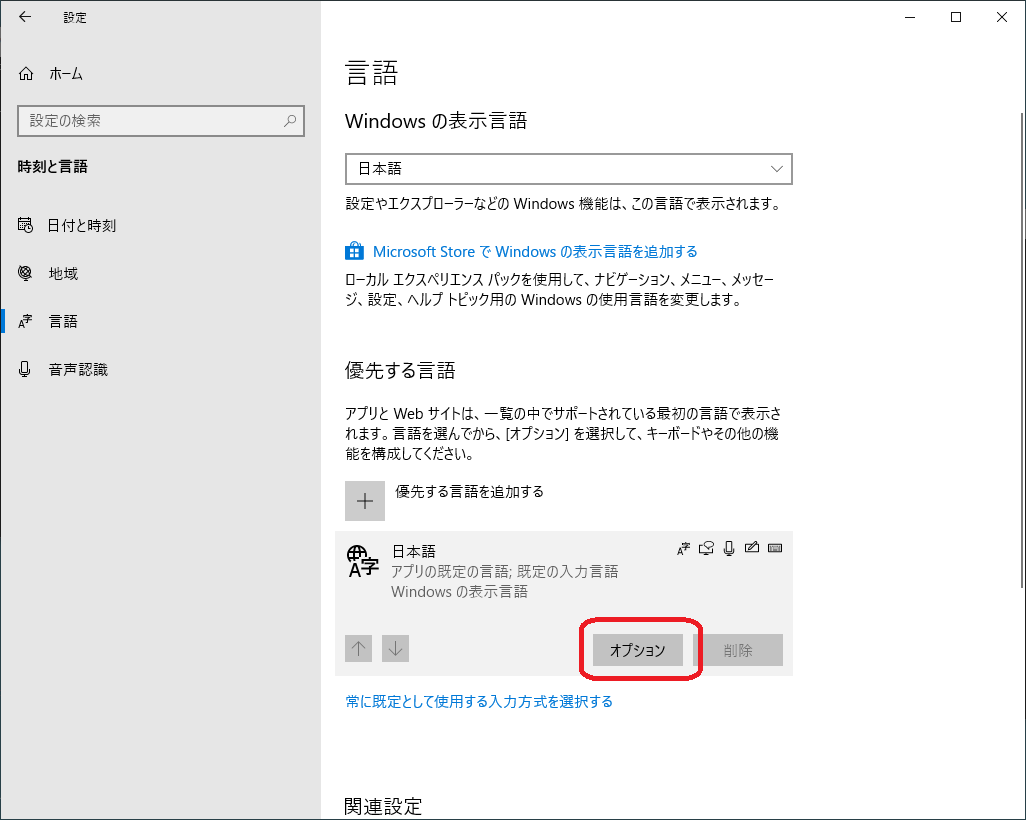Click the display language icon in the 日本語 row
The image size is (1026, 820).
(x=684, y=548)
